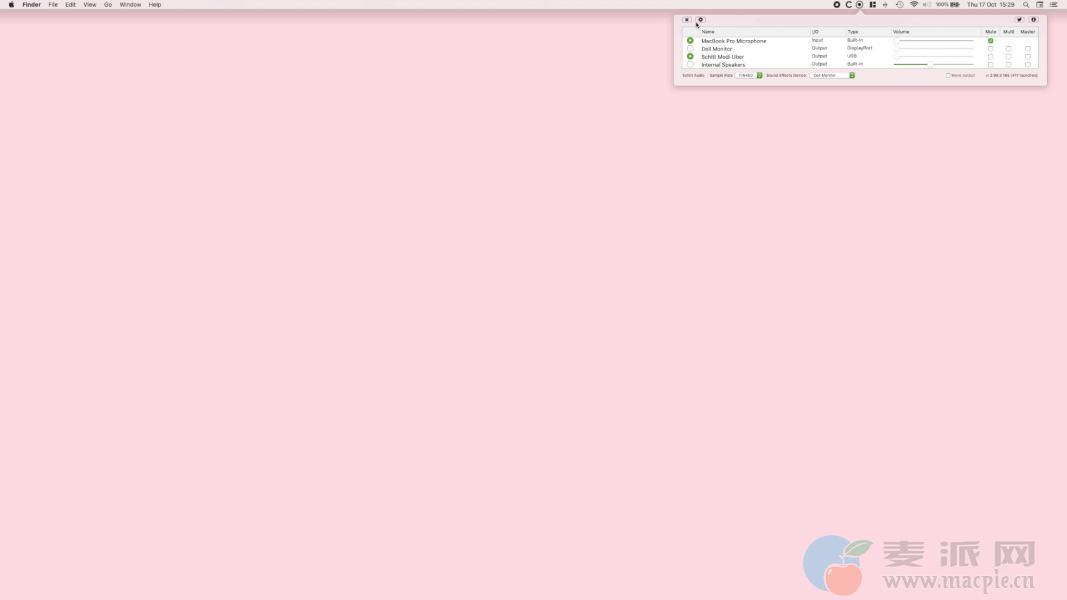Click the gear settings icon in audio panel
The height and width of the screenshot is (600, 1067).
[700, 20]
